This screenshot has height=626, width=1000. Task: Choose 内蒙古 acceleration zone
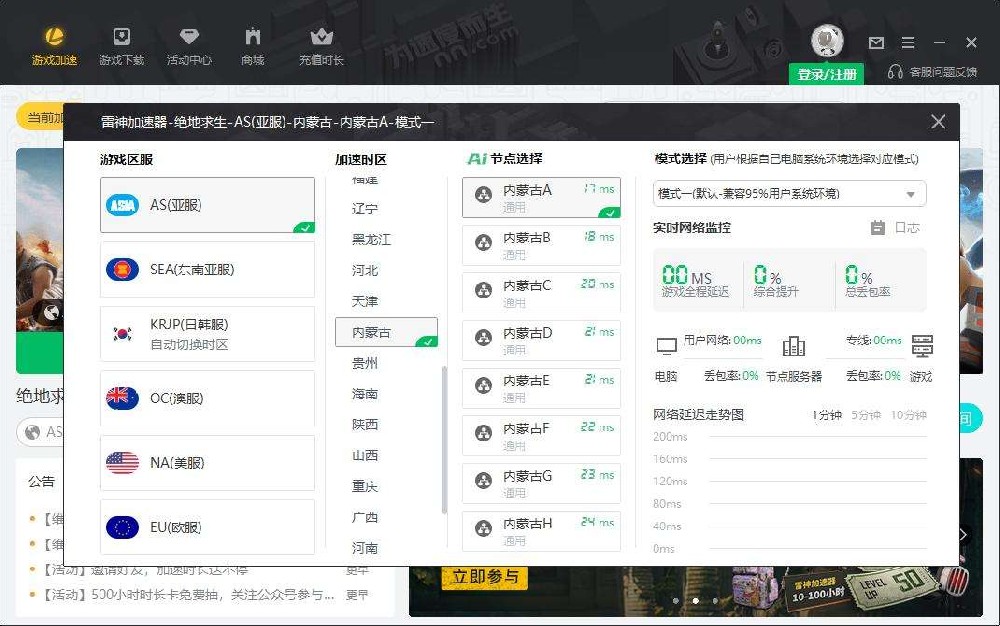tap(386, 332)
